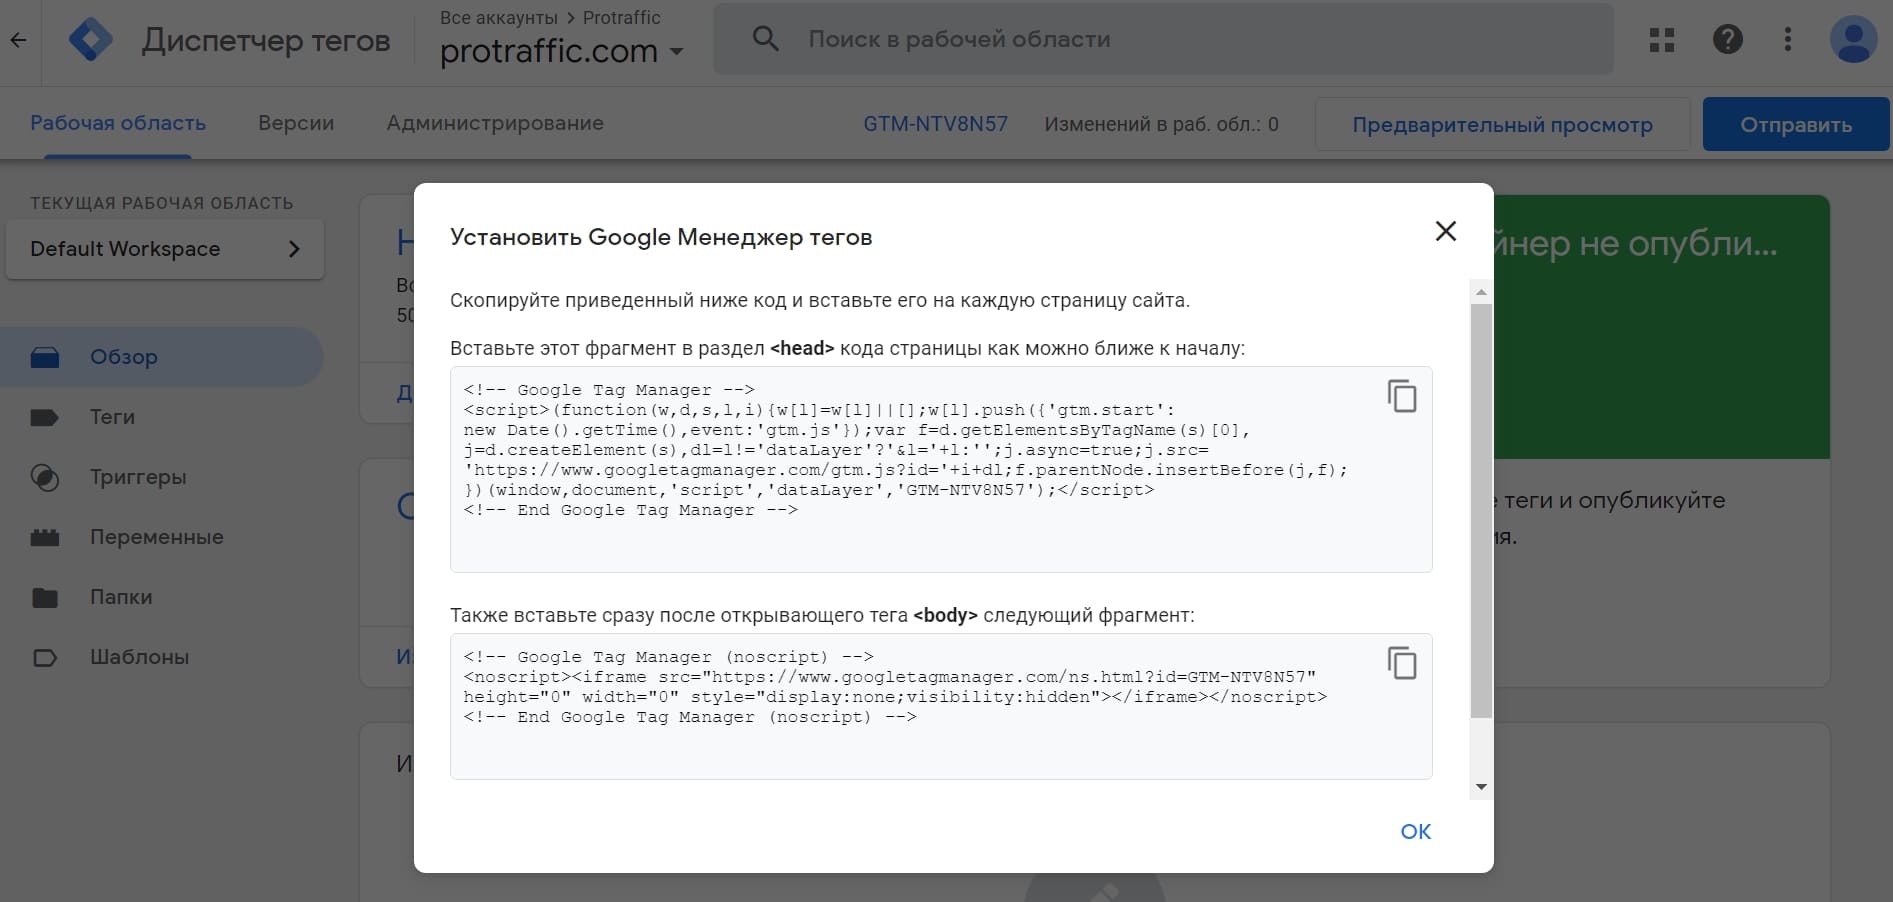Viewport: 1893px width, 902px height.
Task: Click the Обзор sidebar icon
Action: pyautogui.click(x=45, y=357)
